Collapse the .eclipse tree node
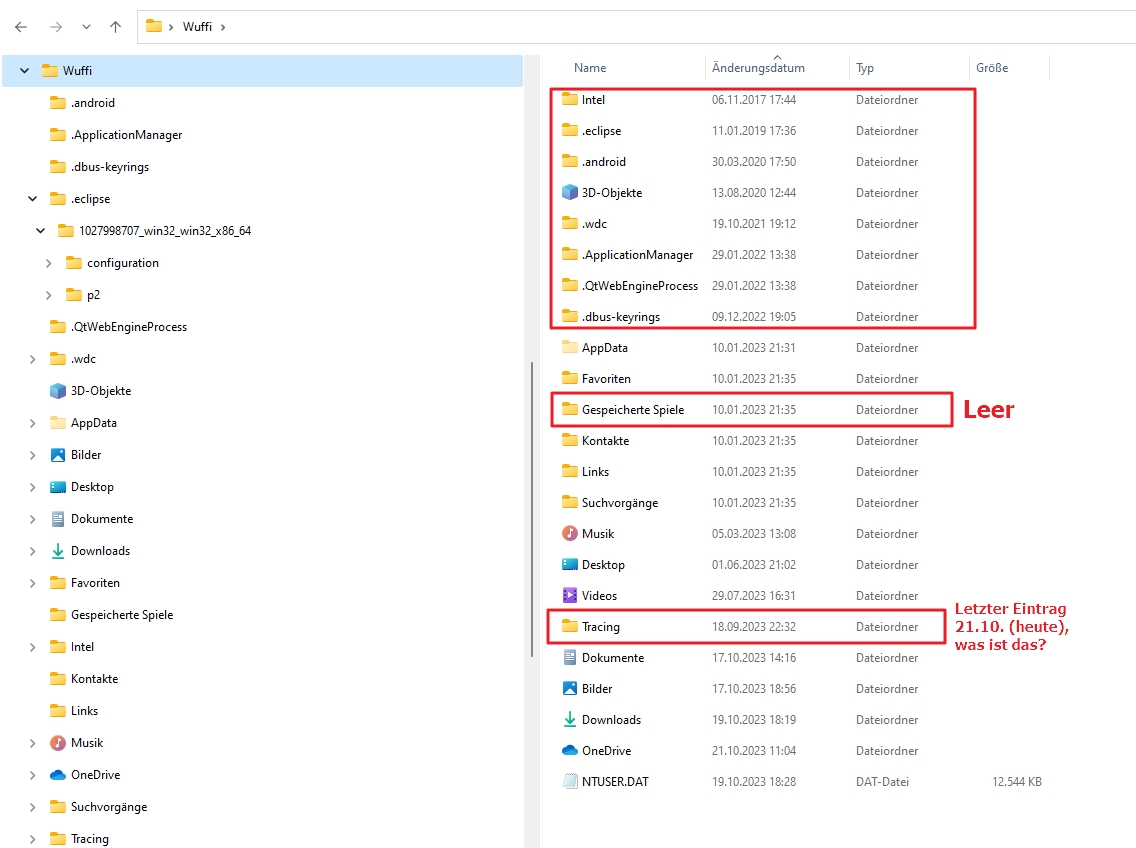The width and height of the screenshot is (1136, 848). 33,199
